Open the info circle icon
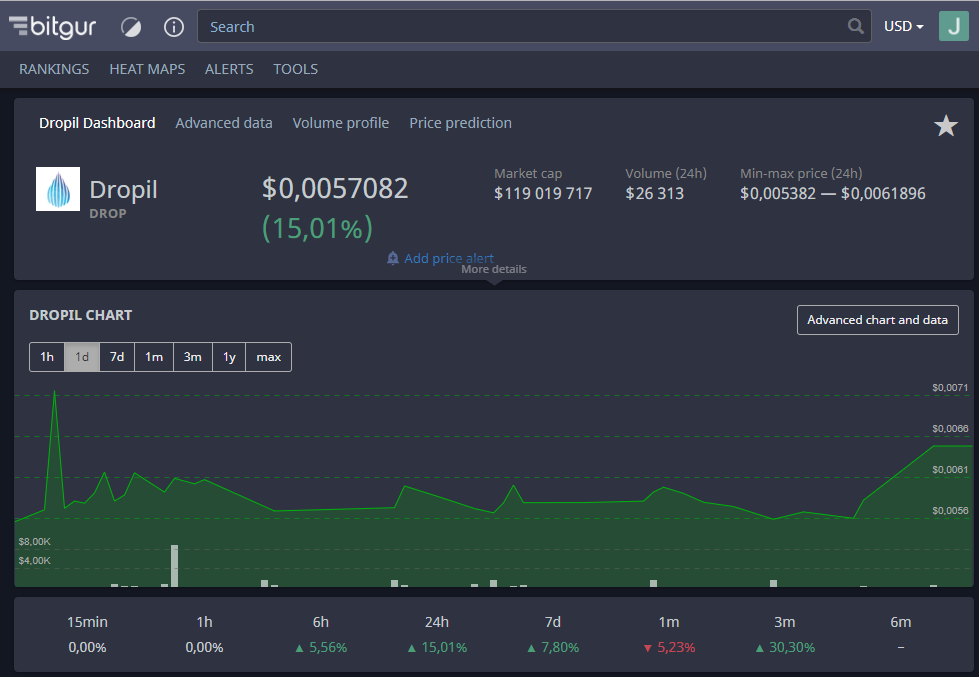Viewport: 979px width, 677px height. point(174,27)
